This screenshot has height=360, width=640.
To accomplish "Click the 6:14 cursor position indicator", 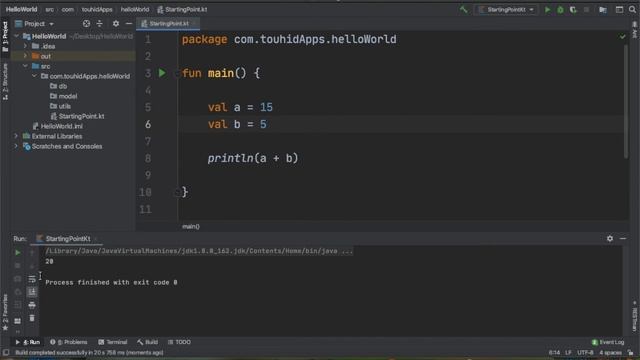I will pos(554,353).
